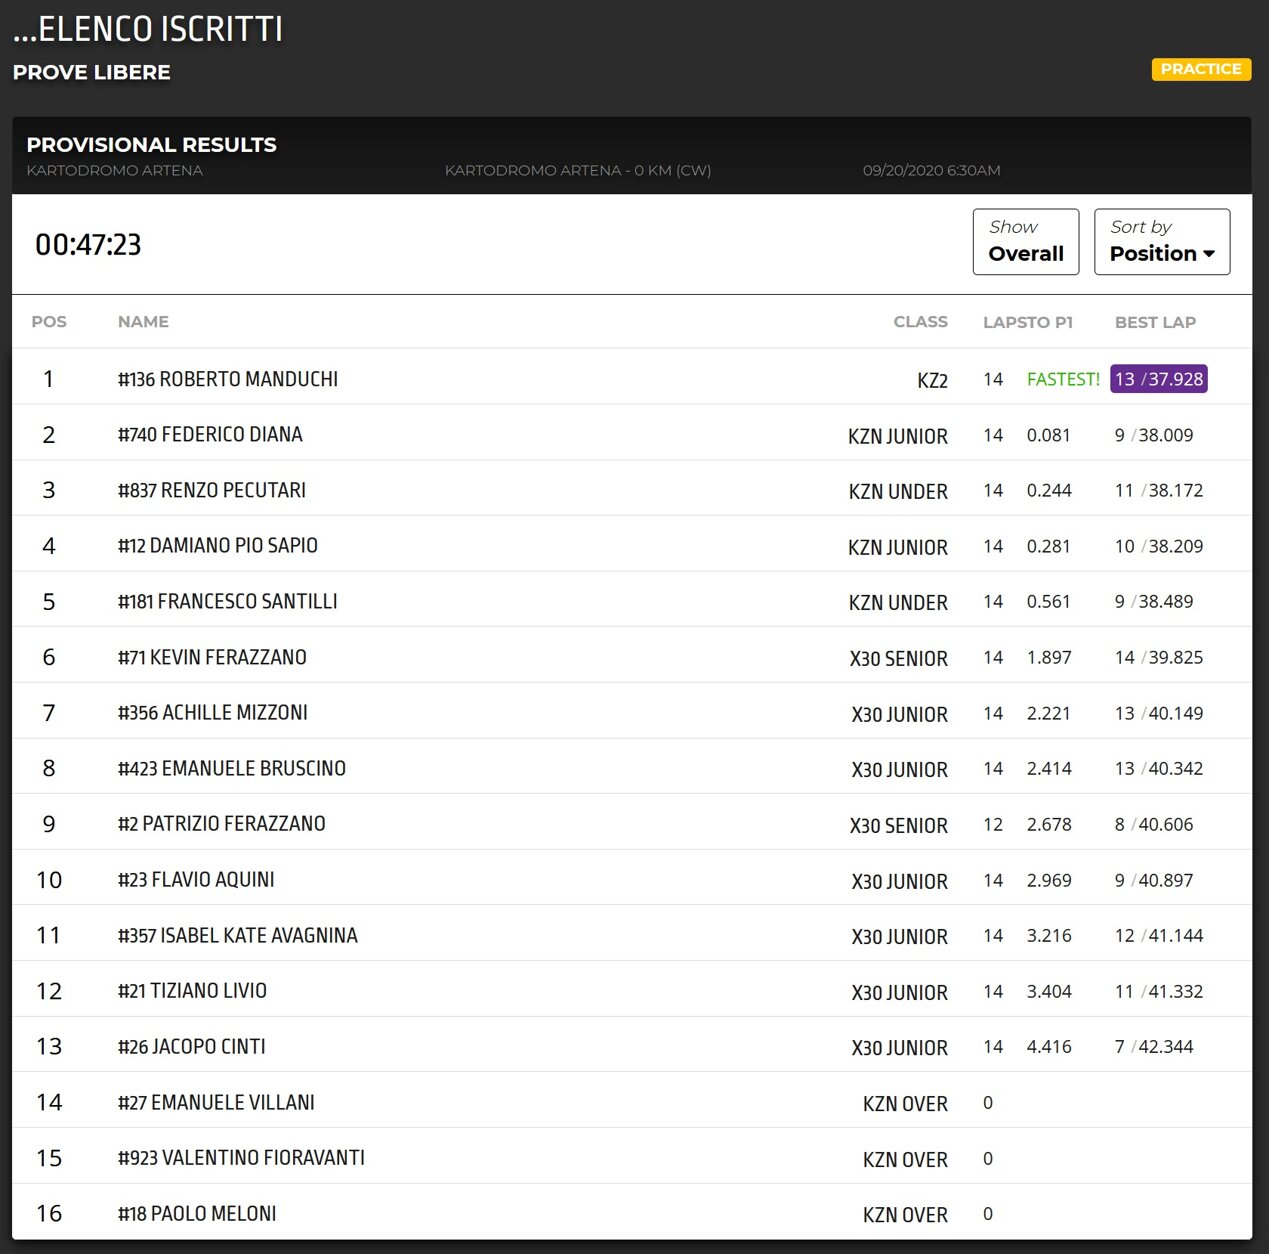The image size is (1269, 1254).
Task: Click the CLASS column header
Action: click(920, 322)
